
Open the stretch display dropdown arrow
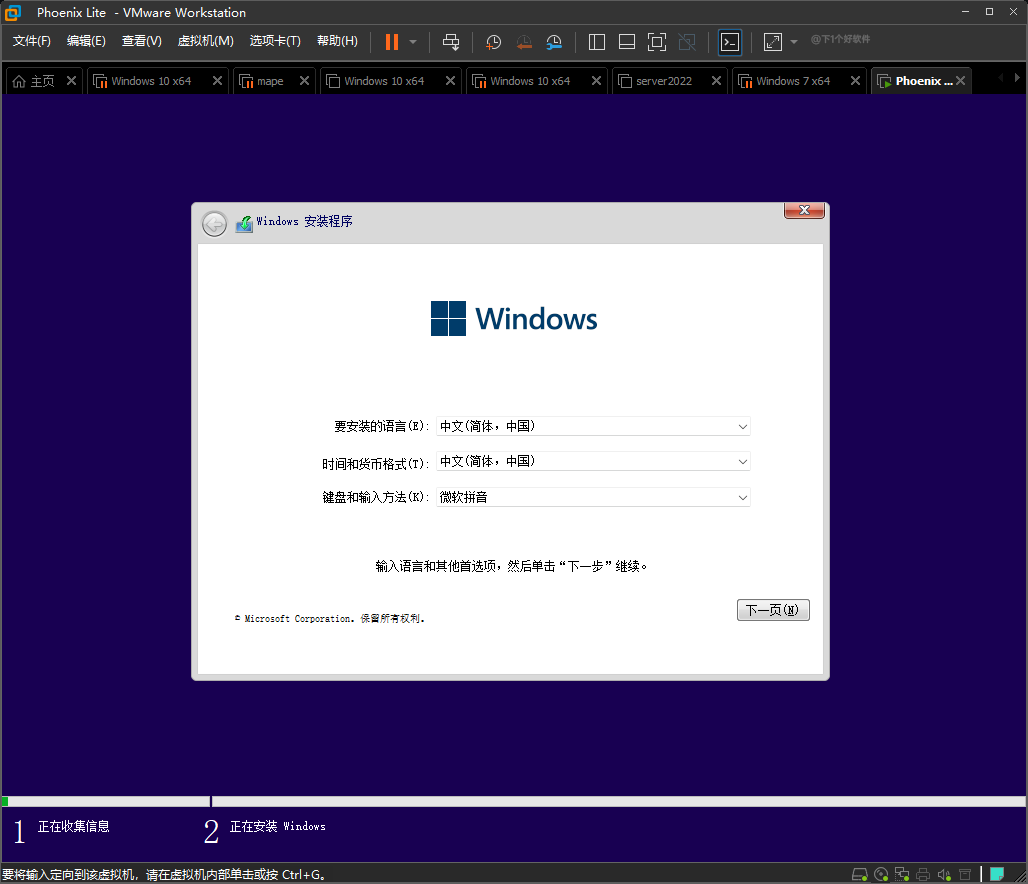click(x=794, y=42)
